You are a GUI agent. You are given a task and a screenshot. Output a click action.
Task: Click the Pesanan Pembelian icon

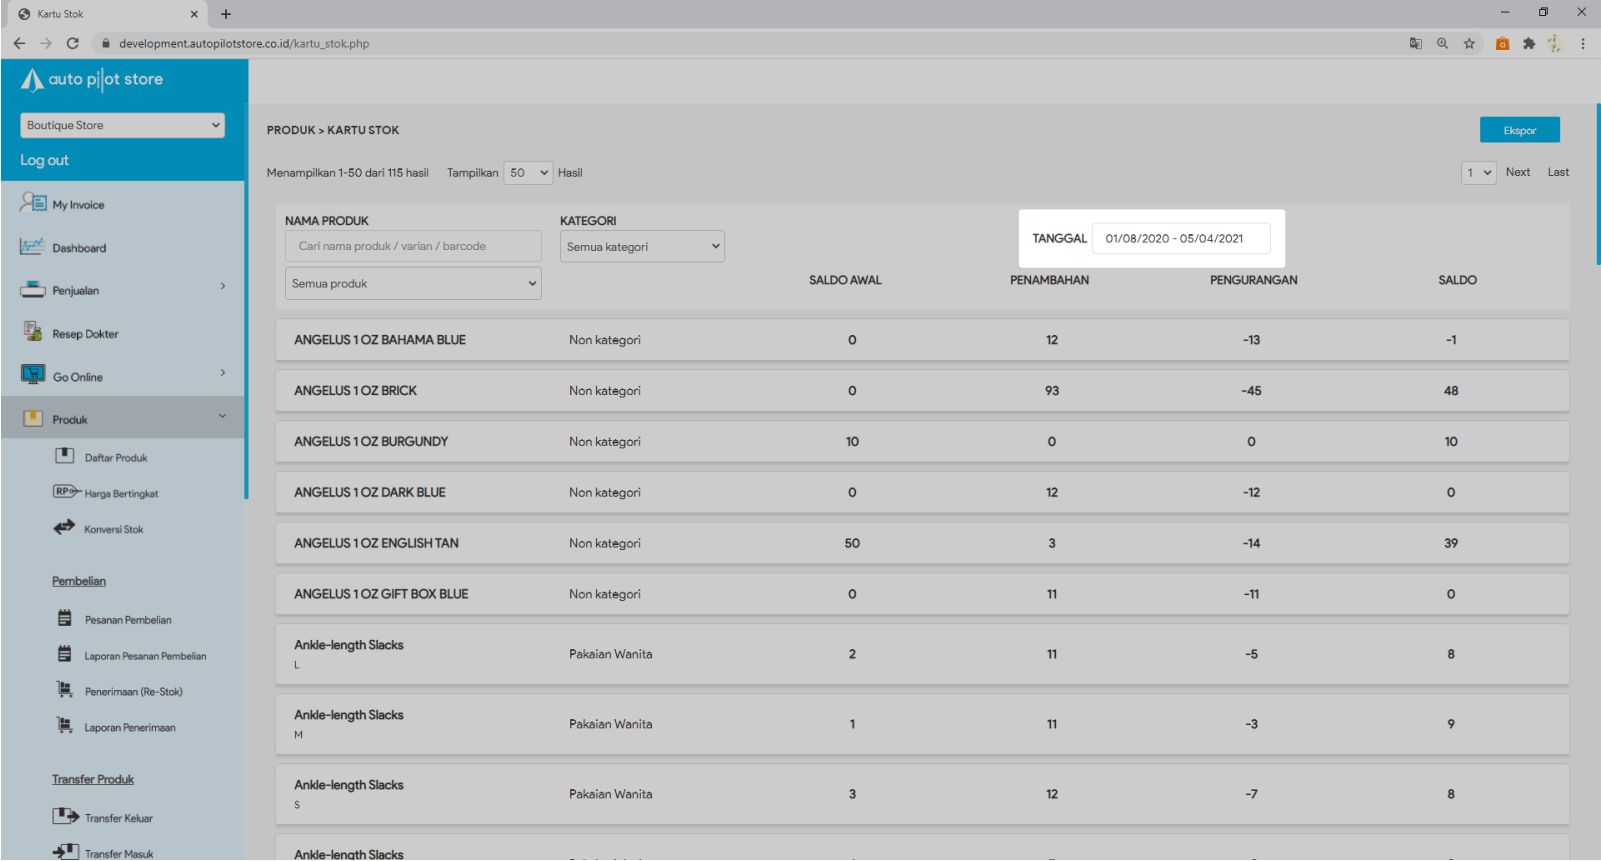click(65, 618)
